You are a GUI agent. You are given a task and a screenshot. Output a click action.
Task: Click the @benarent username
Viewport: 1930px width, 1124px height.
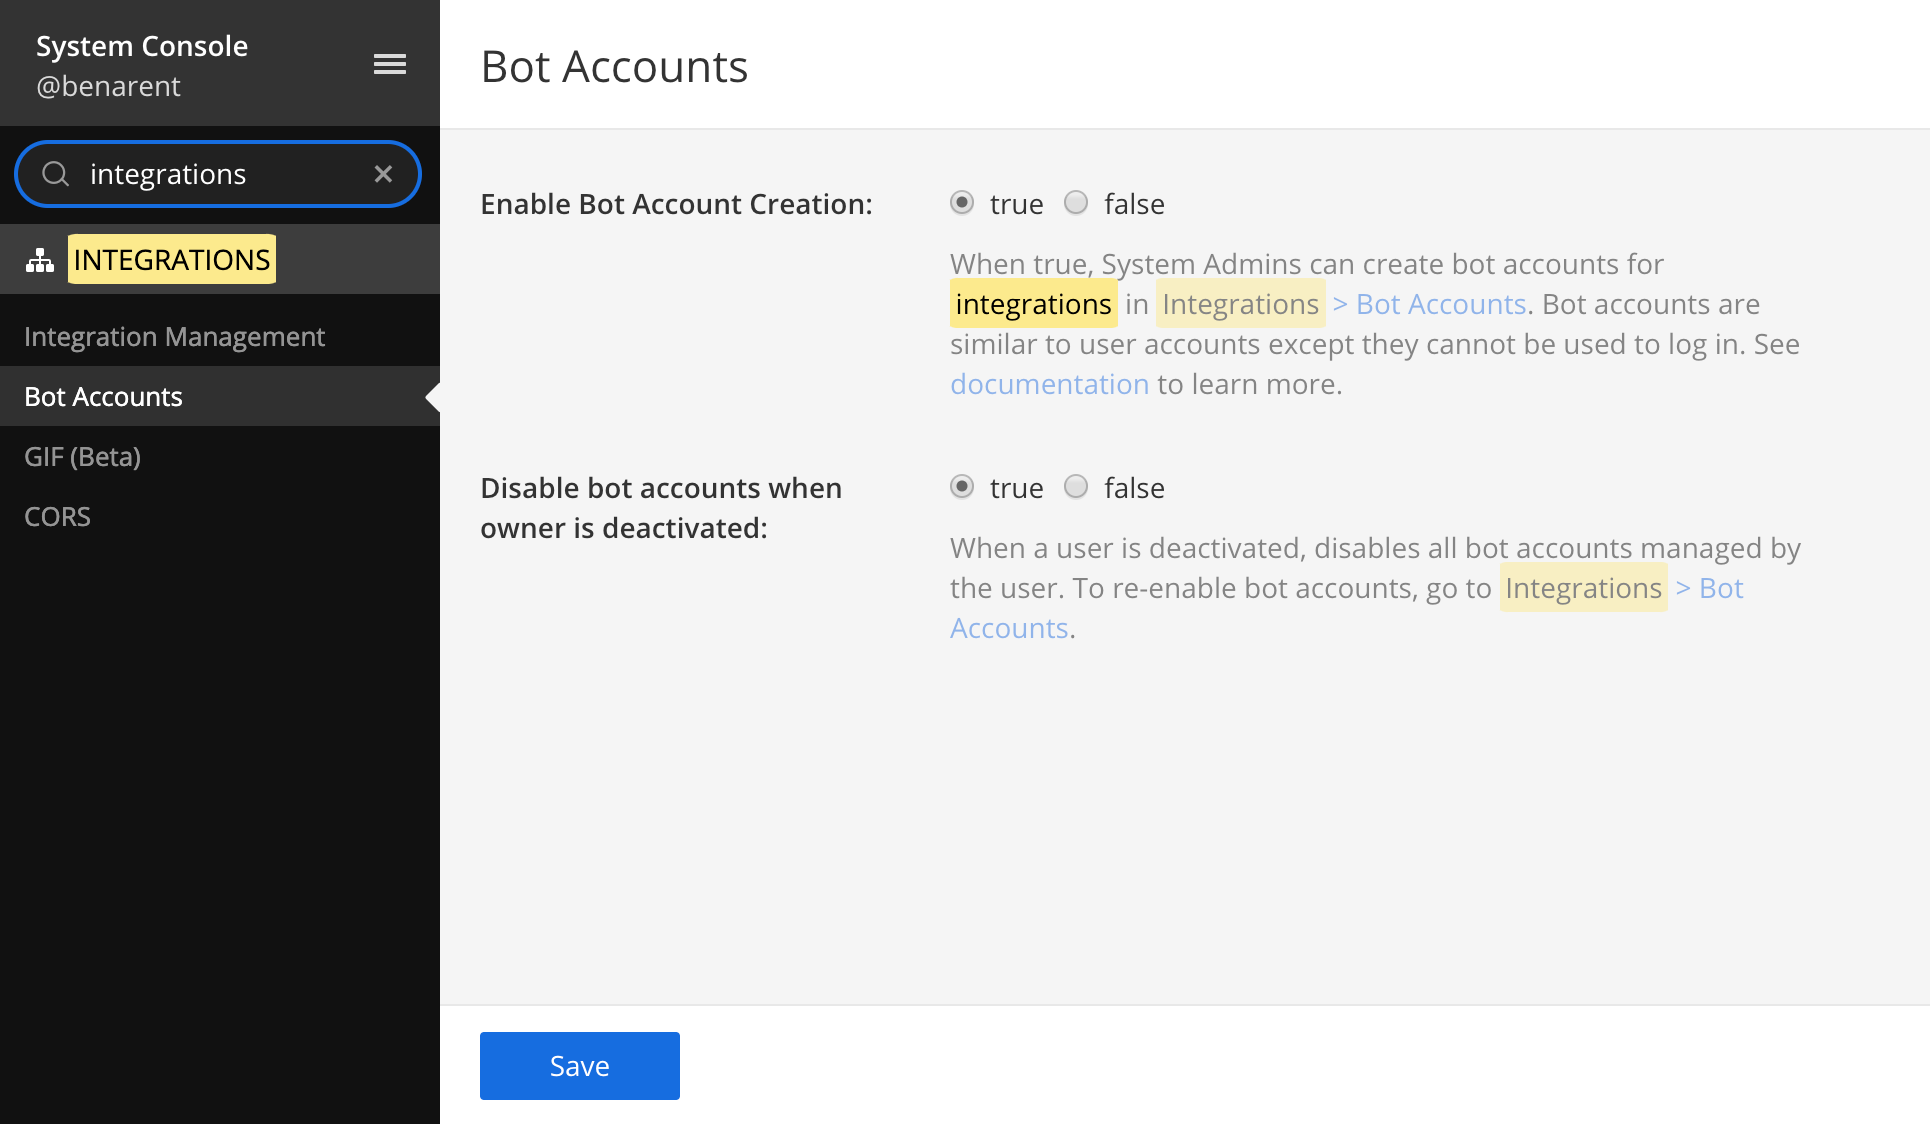[x=110, y=86]
